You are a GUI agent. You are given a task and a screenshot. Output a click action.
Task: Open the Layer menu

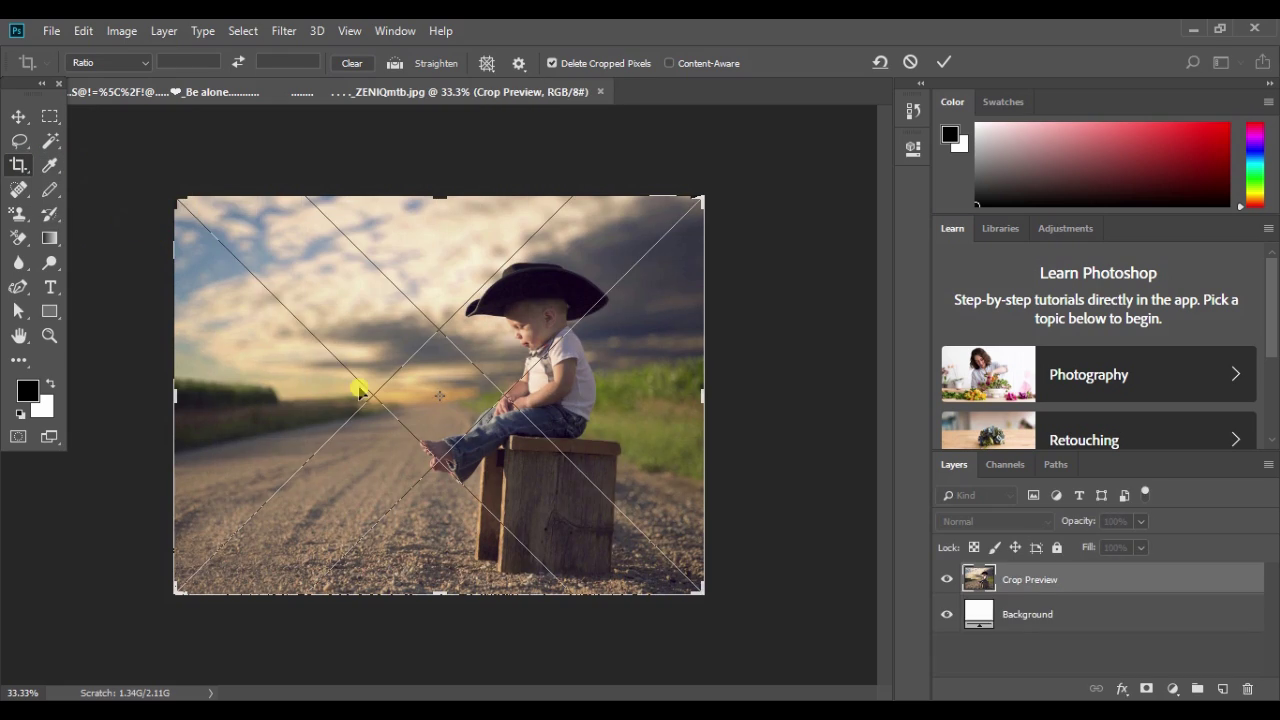point(164,31)
